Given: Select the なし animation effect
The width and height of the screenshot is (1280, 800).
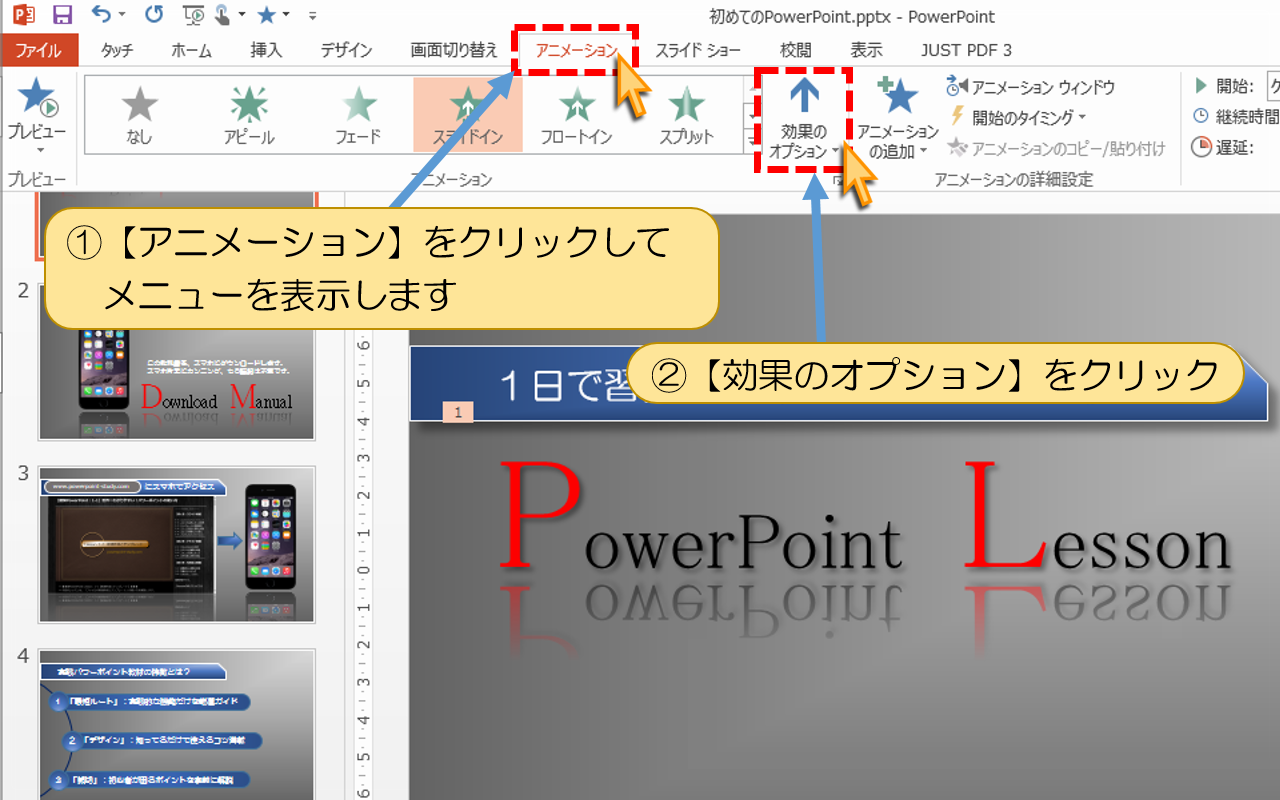Looking at the screenshot, I should pos(139,115).
